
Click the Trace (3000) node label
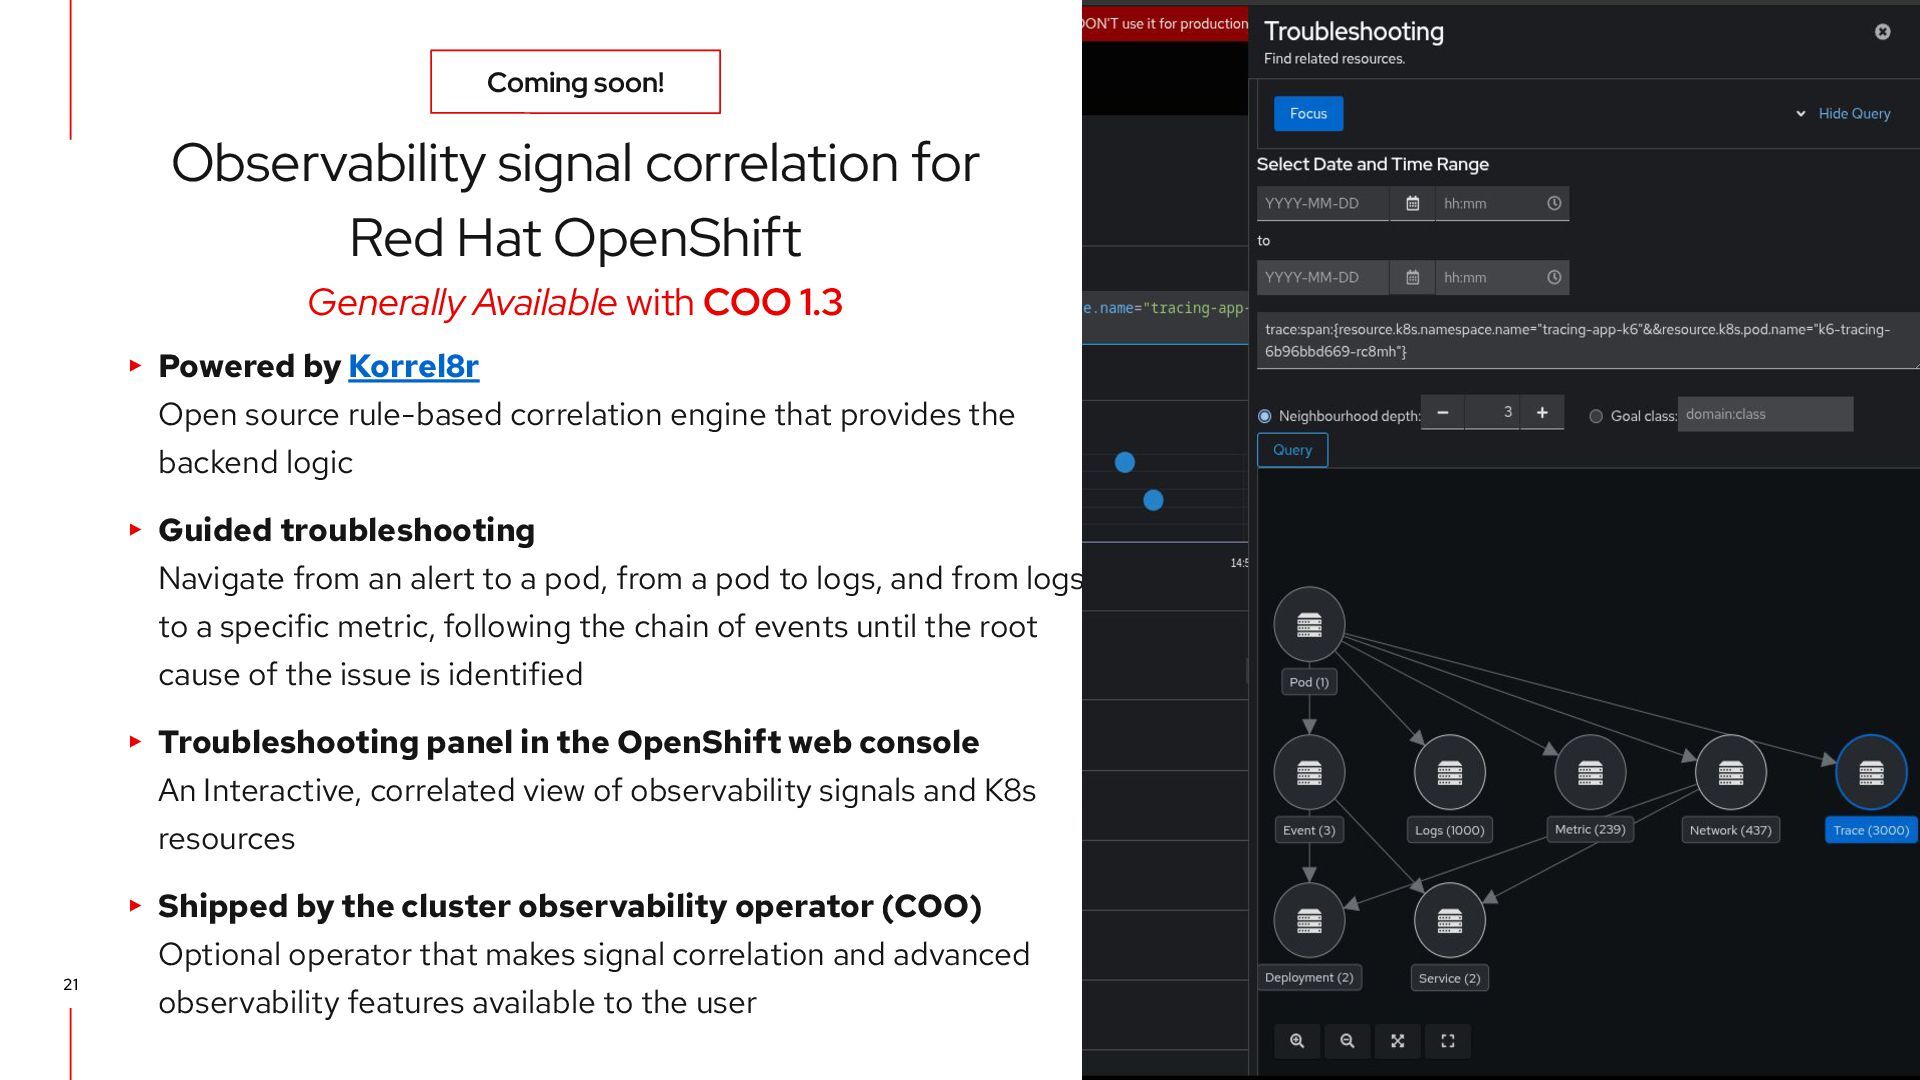pyautogui.click(x=1870, y=830)
